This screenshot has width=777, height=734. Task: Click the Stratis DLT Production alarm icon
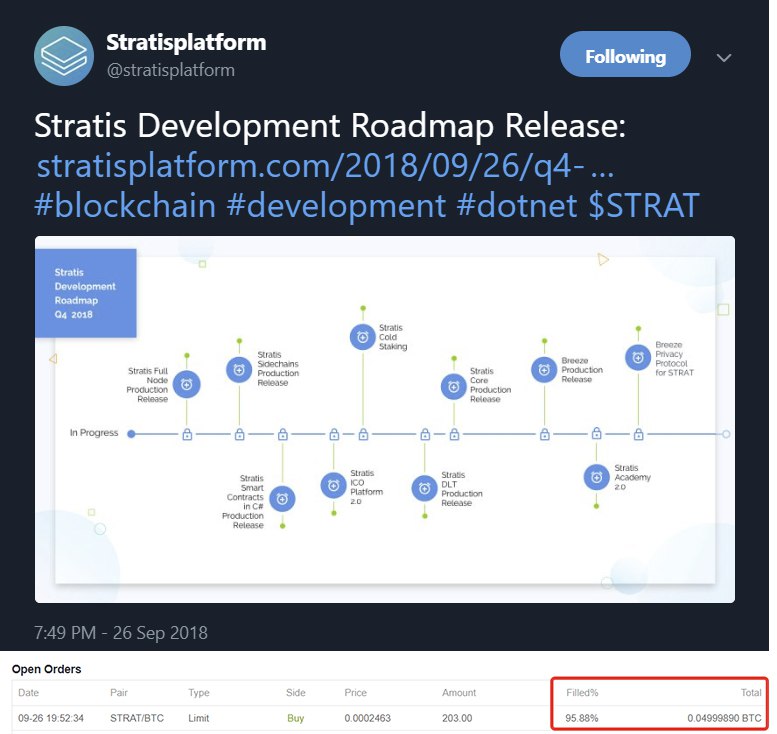point(425,489)
